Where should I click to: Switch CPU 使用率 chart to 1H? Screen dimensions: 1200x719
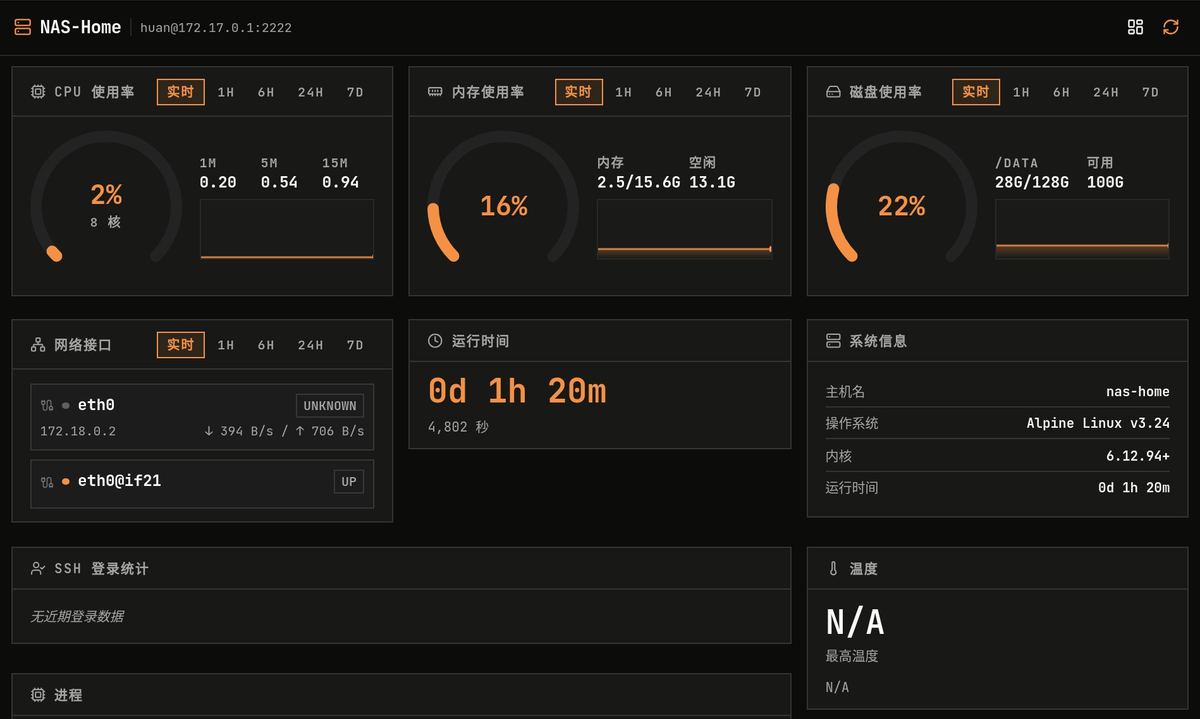coord(226,92)
